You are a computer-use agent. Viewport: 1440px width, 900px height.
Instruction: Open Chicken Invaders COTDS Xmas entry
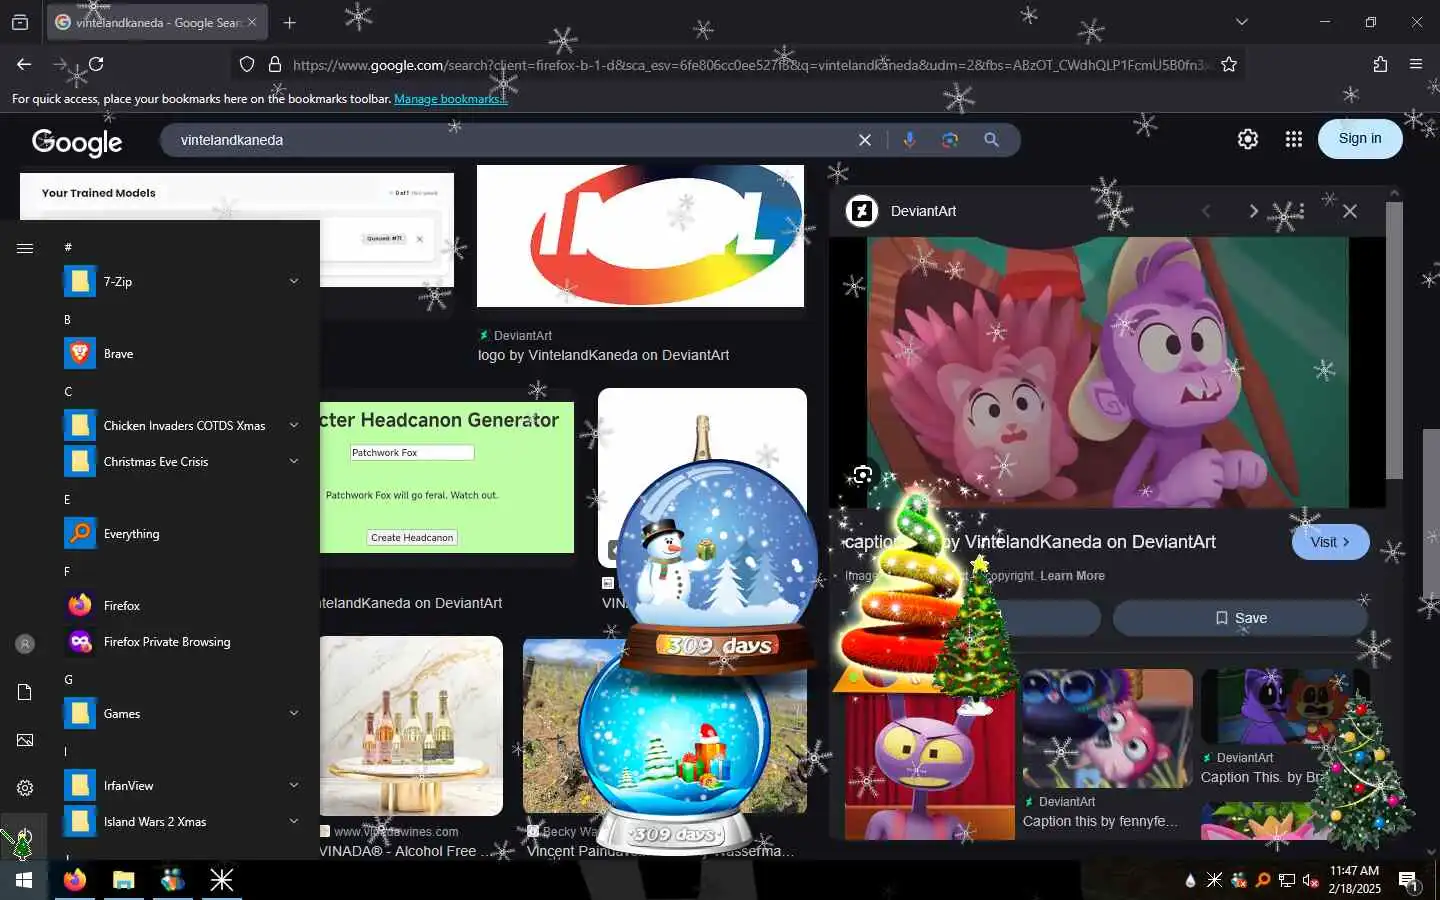pos(182,426)
